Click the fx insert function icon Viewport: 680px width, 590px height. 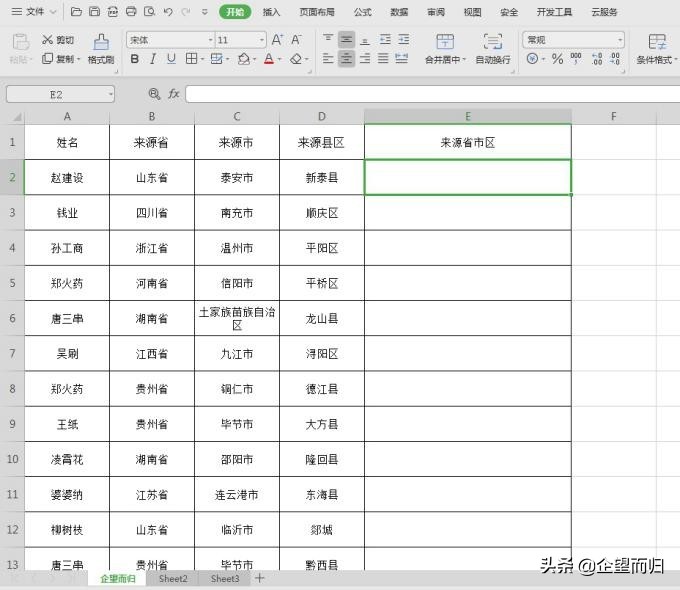(x=173, y=94)
